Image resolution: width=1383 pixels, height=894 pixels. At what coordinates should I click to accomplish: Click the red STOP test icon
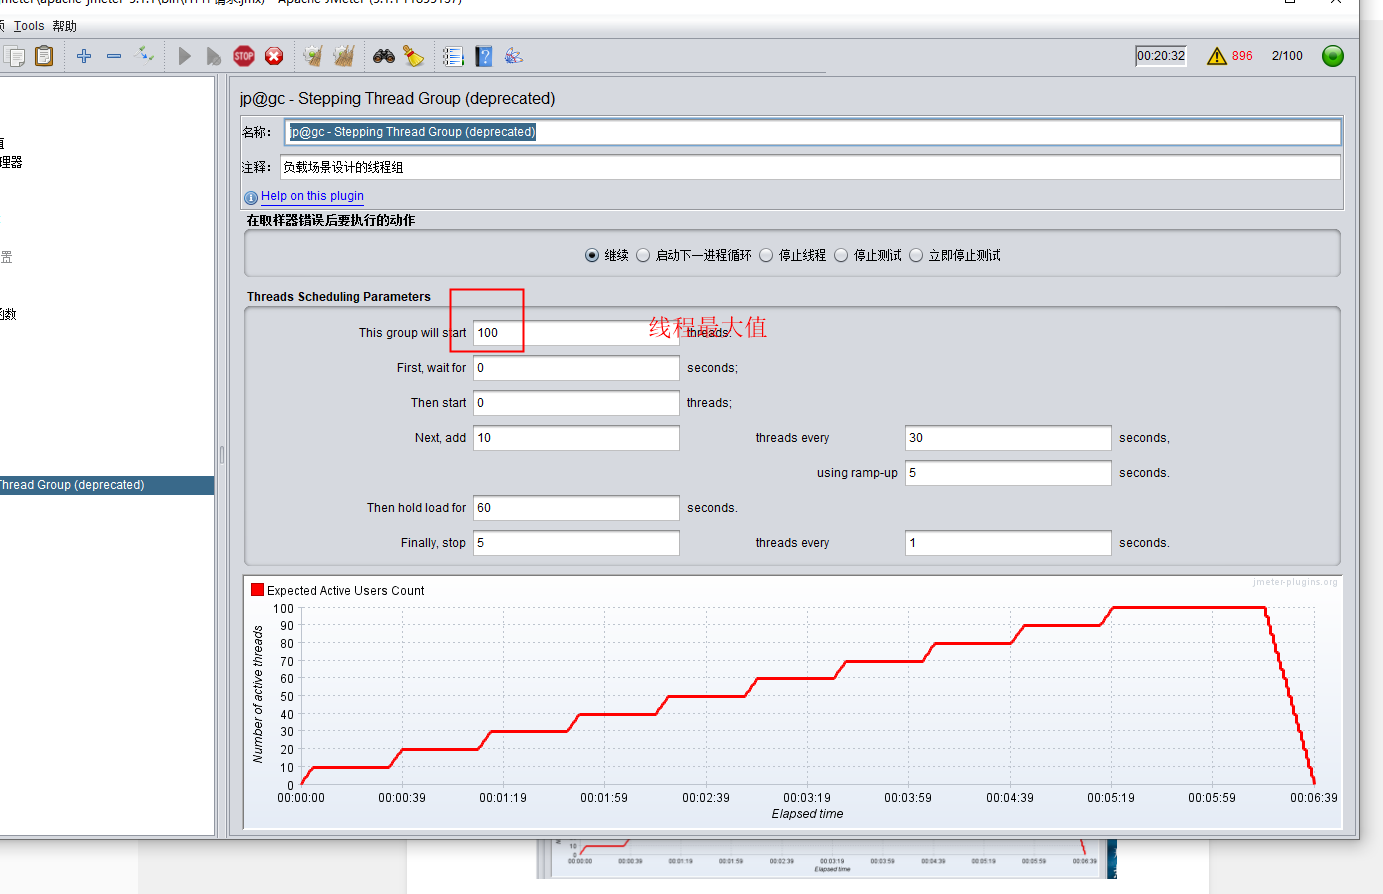tap(244, 56)
